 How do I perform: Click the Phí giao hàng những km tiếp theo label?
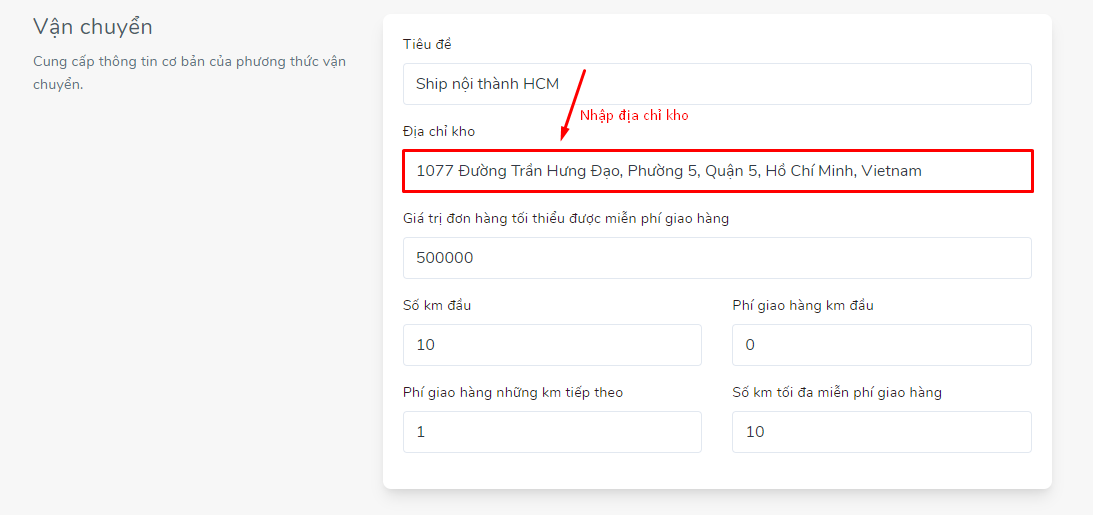pyautogui.click(x=513, y=392)
